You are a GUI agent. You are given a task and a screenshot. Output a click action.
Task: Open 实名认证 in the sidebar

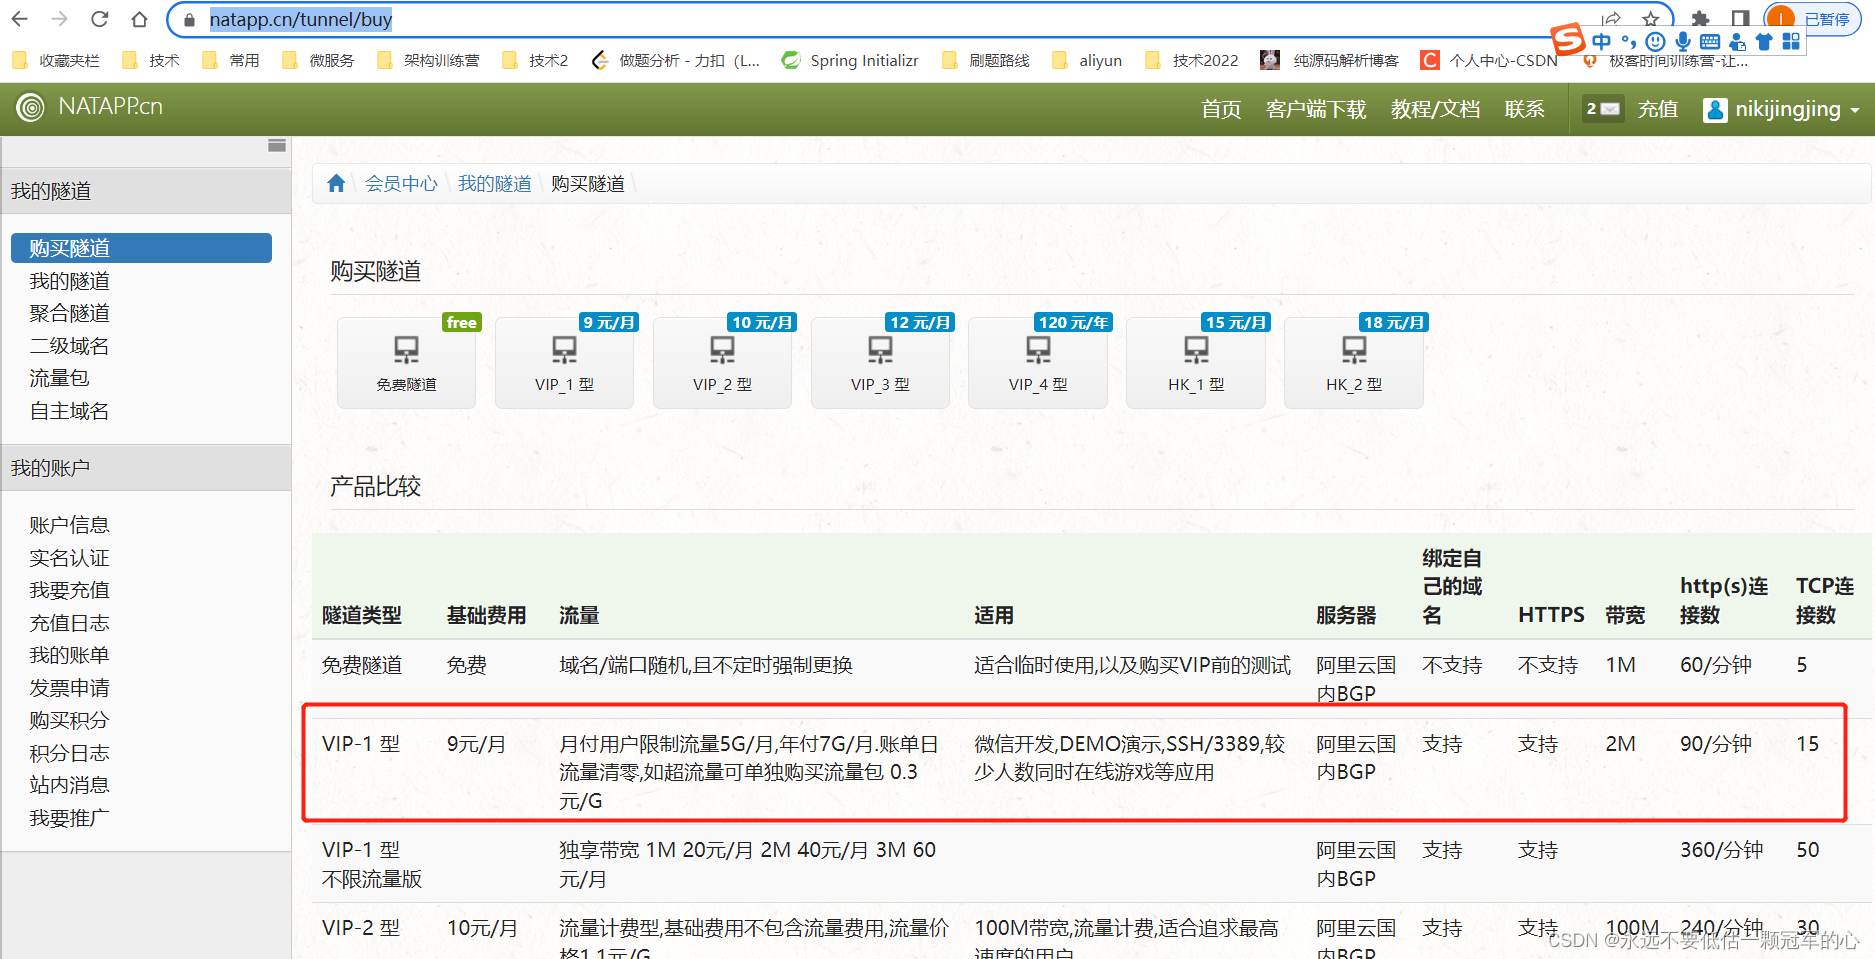[70, 558]
